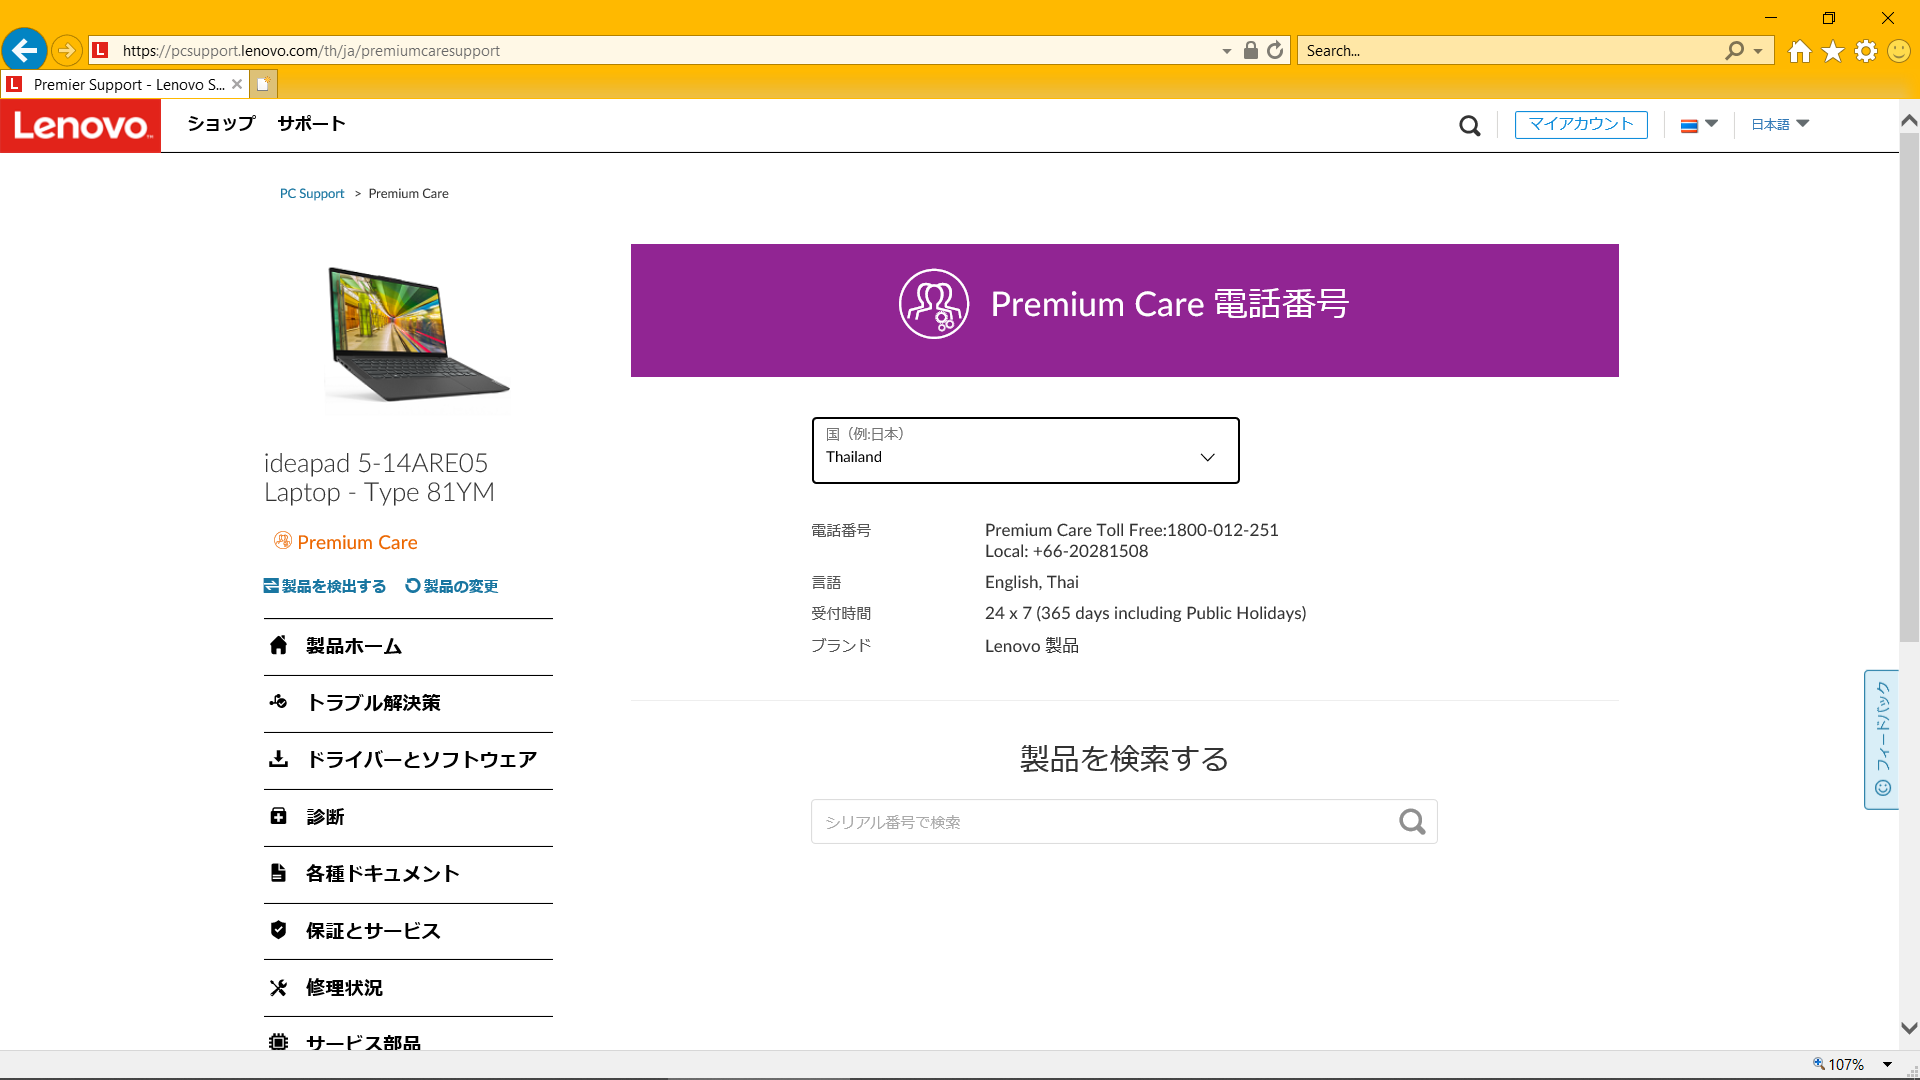Click the Lenovo logo
Image resolution: width=1920 pixels, height=1080 pixels.
pos(80,126)
